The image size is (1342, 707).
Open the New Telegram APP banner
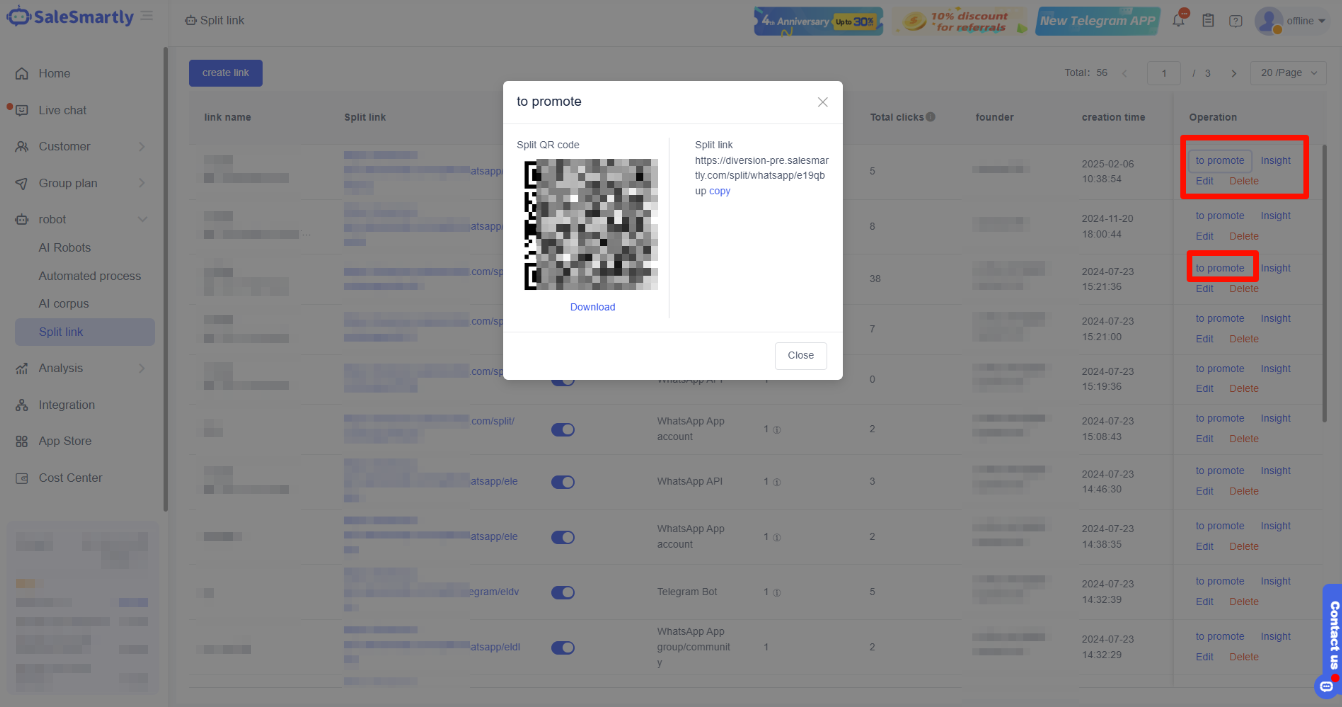click(x=1097, y=21)
